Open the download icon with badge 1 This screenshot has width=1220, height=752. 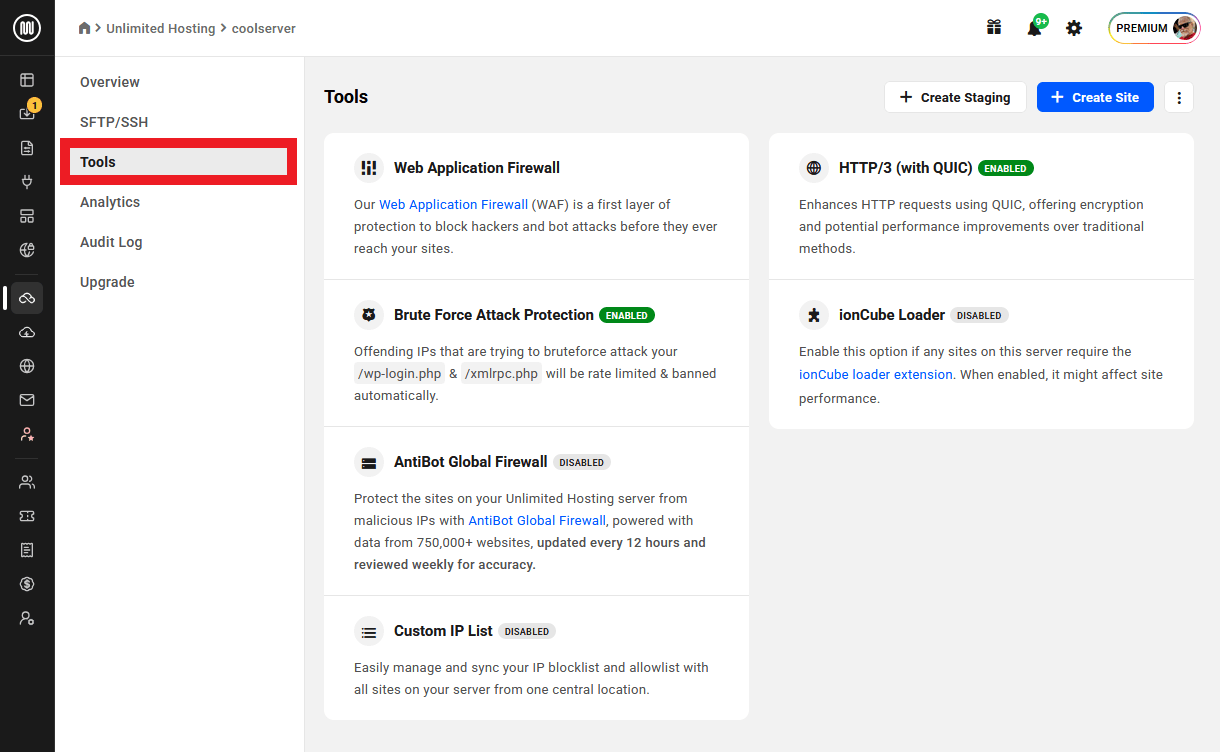coord(27,113)
